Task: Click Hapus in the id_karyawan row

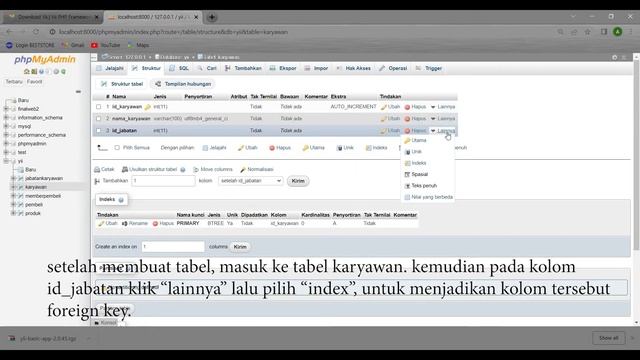Action: click(415, 107)
